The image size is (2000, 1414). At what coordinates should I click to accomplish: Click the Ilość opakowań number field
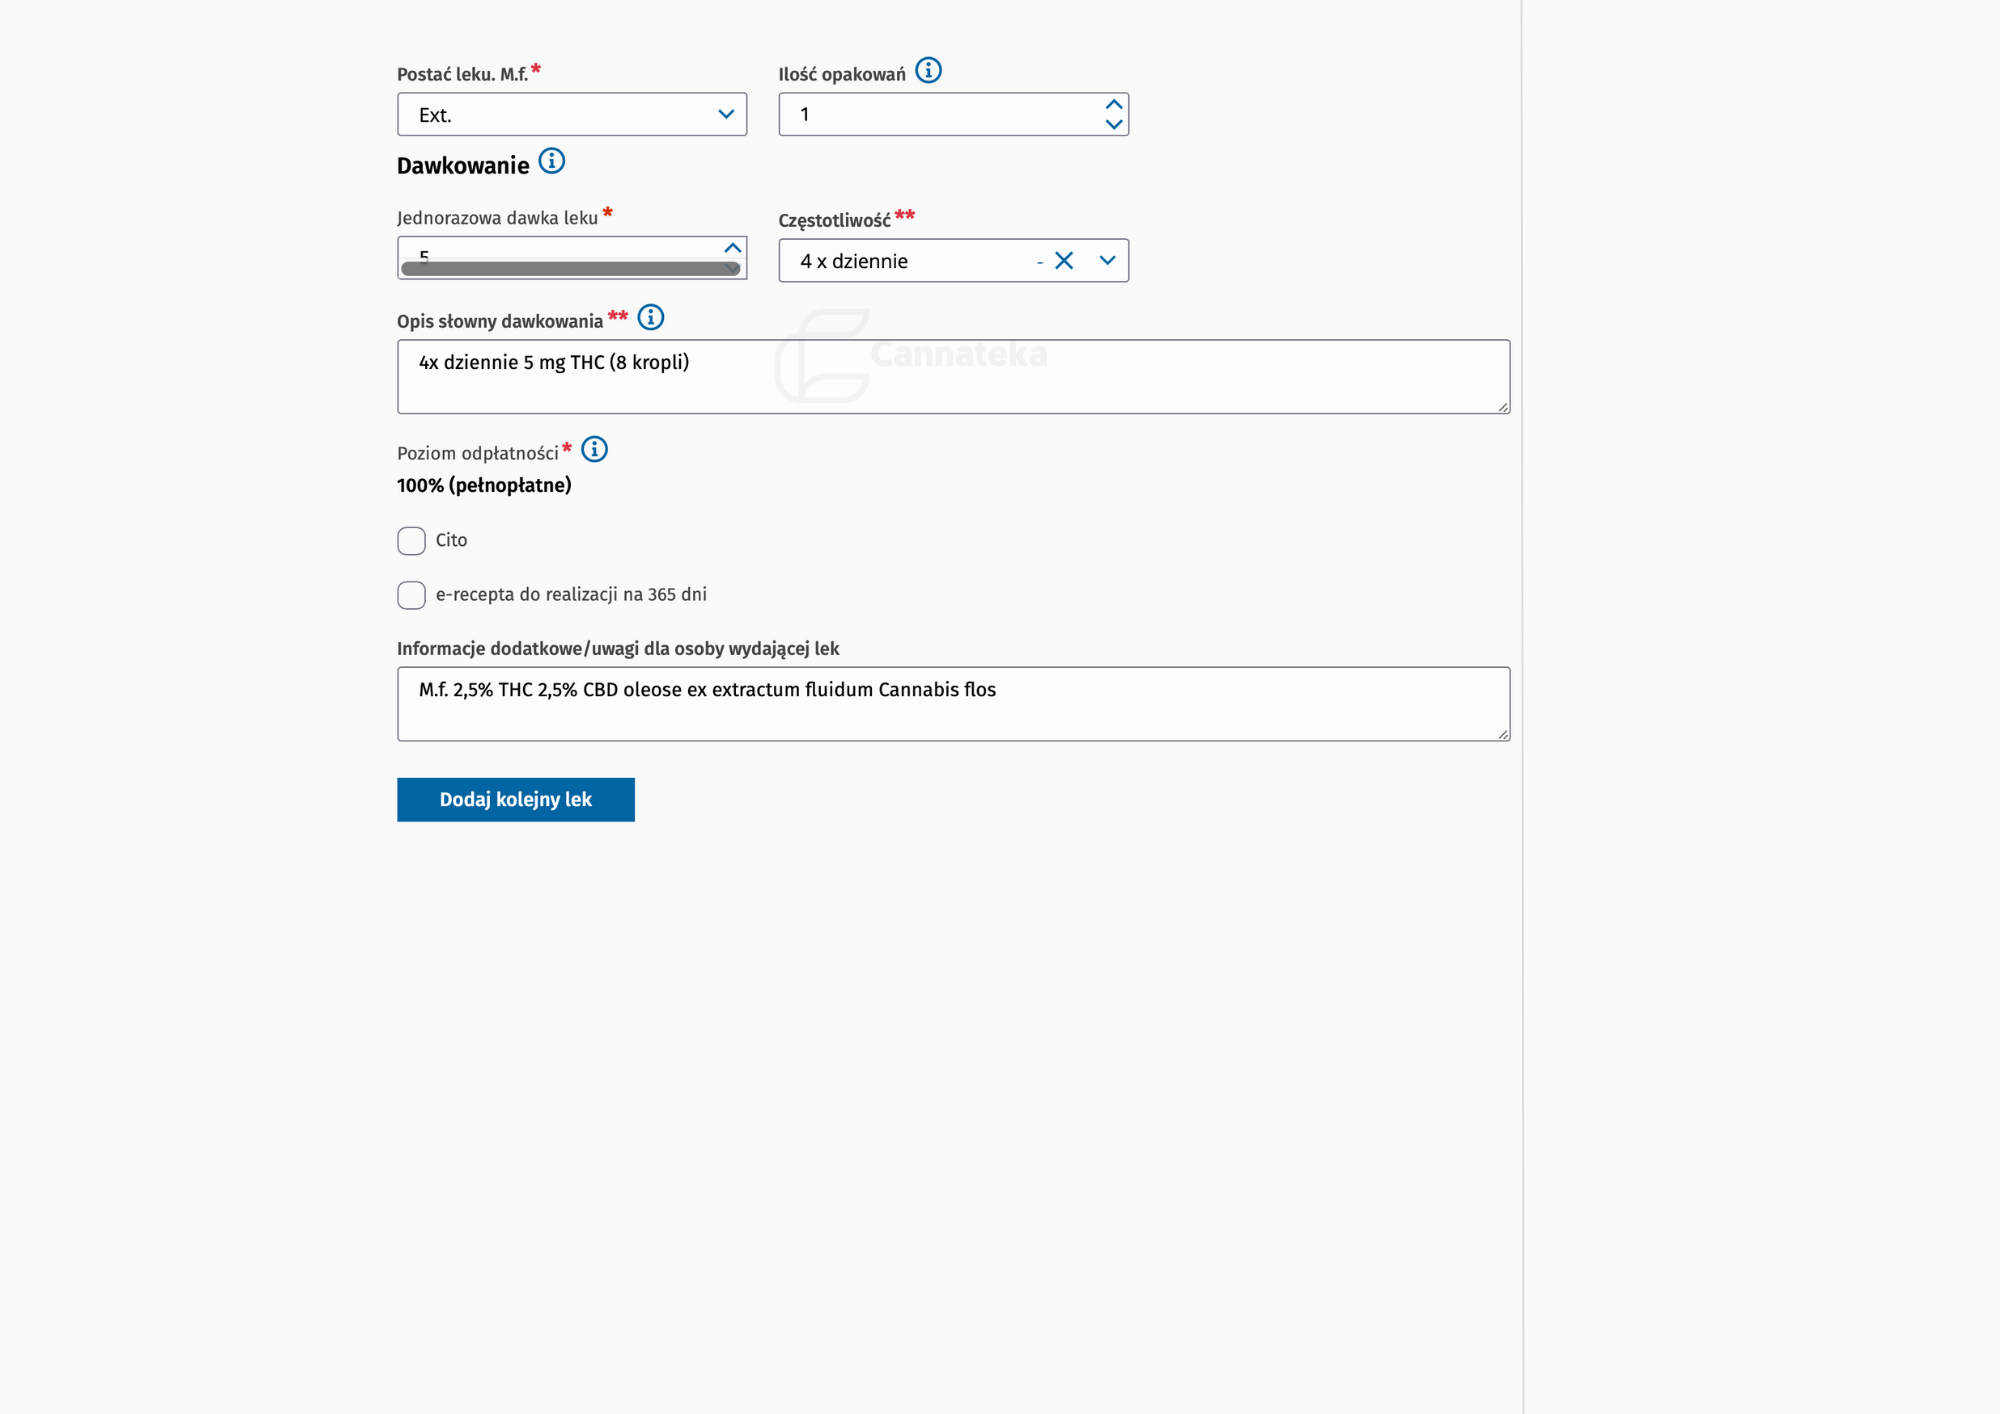[x=940, y=115]
